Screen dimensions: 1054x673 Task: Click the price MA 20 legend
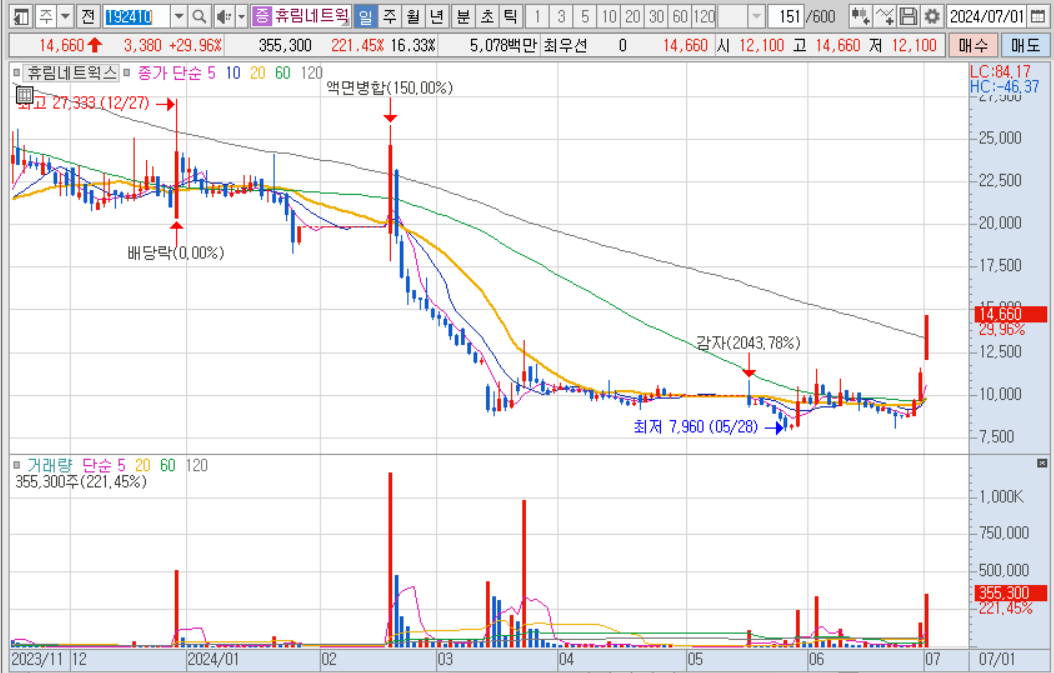257,73
